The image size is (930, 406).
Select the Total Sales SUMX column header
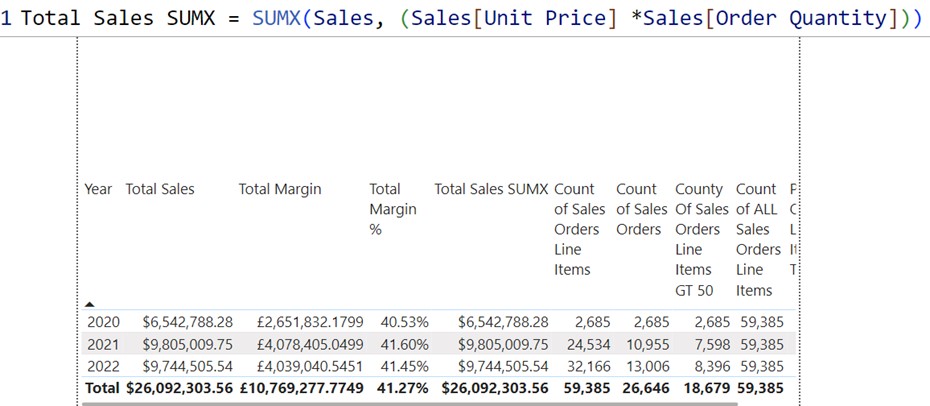[x=491, y=189]
